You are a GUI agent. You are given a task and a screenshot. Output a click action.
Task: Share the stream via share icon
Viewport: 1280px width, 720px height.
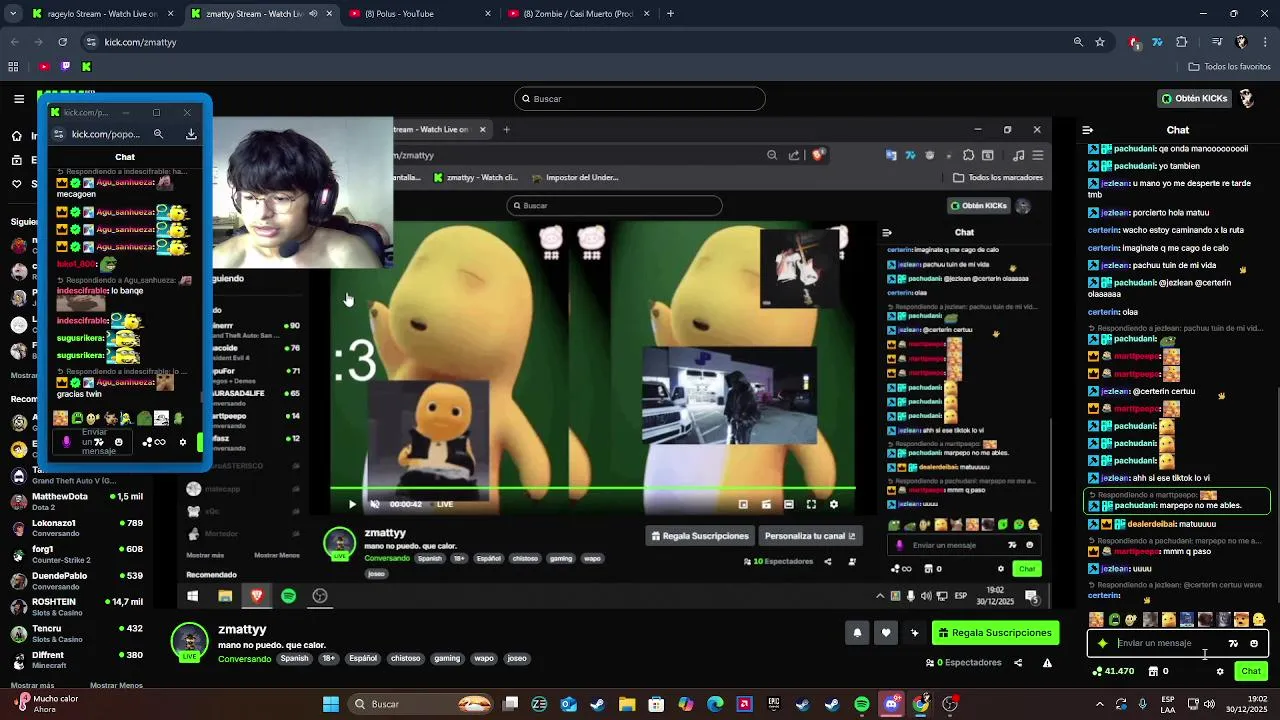1018,663
